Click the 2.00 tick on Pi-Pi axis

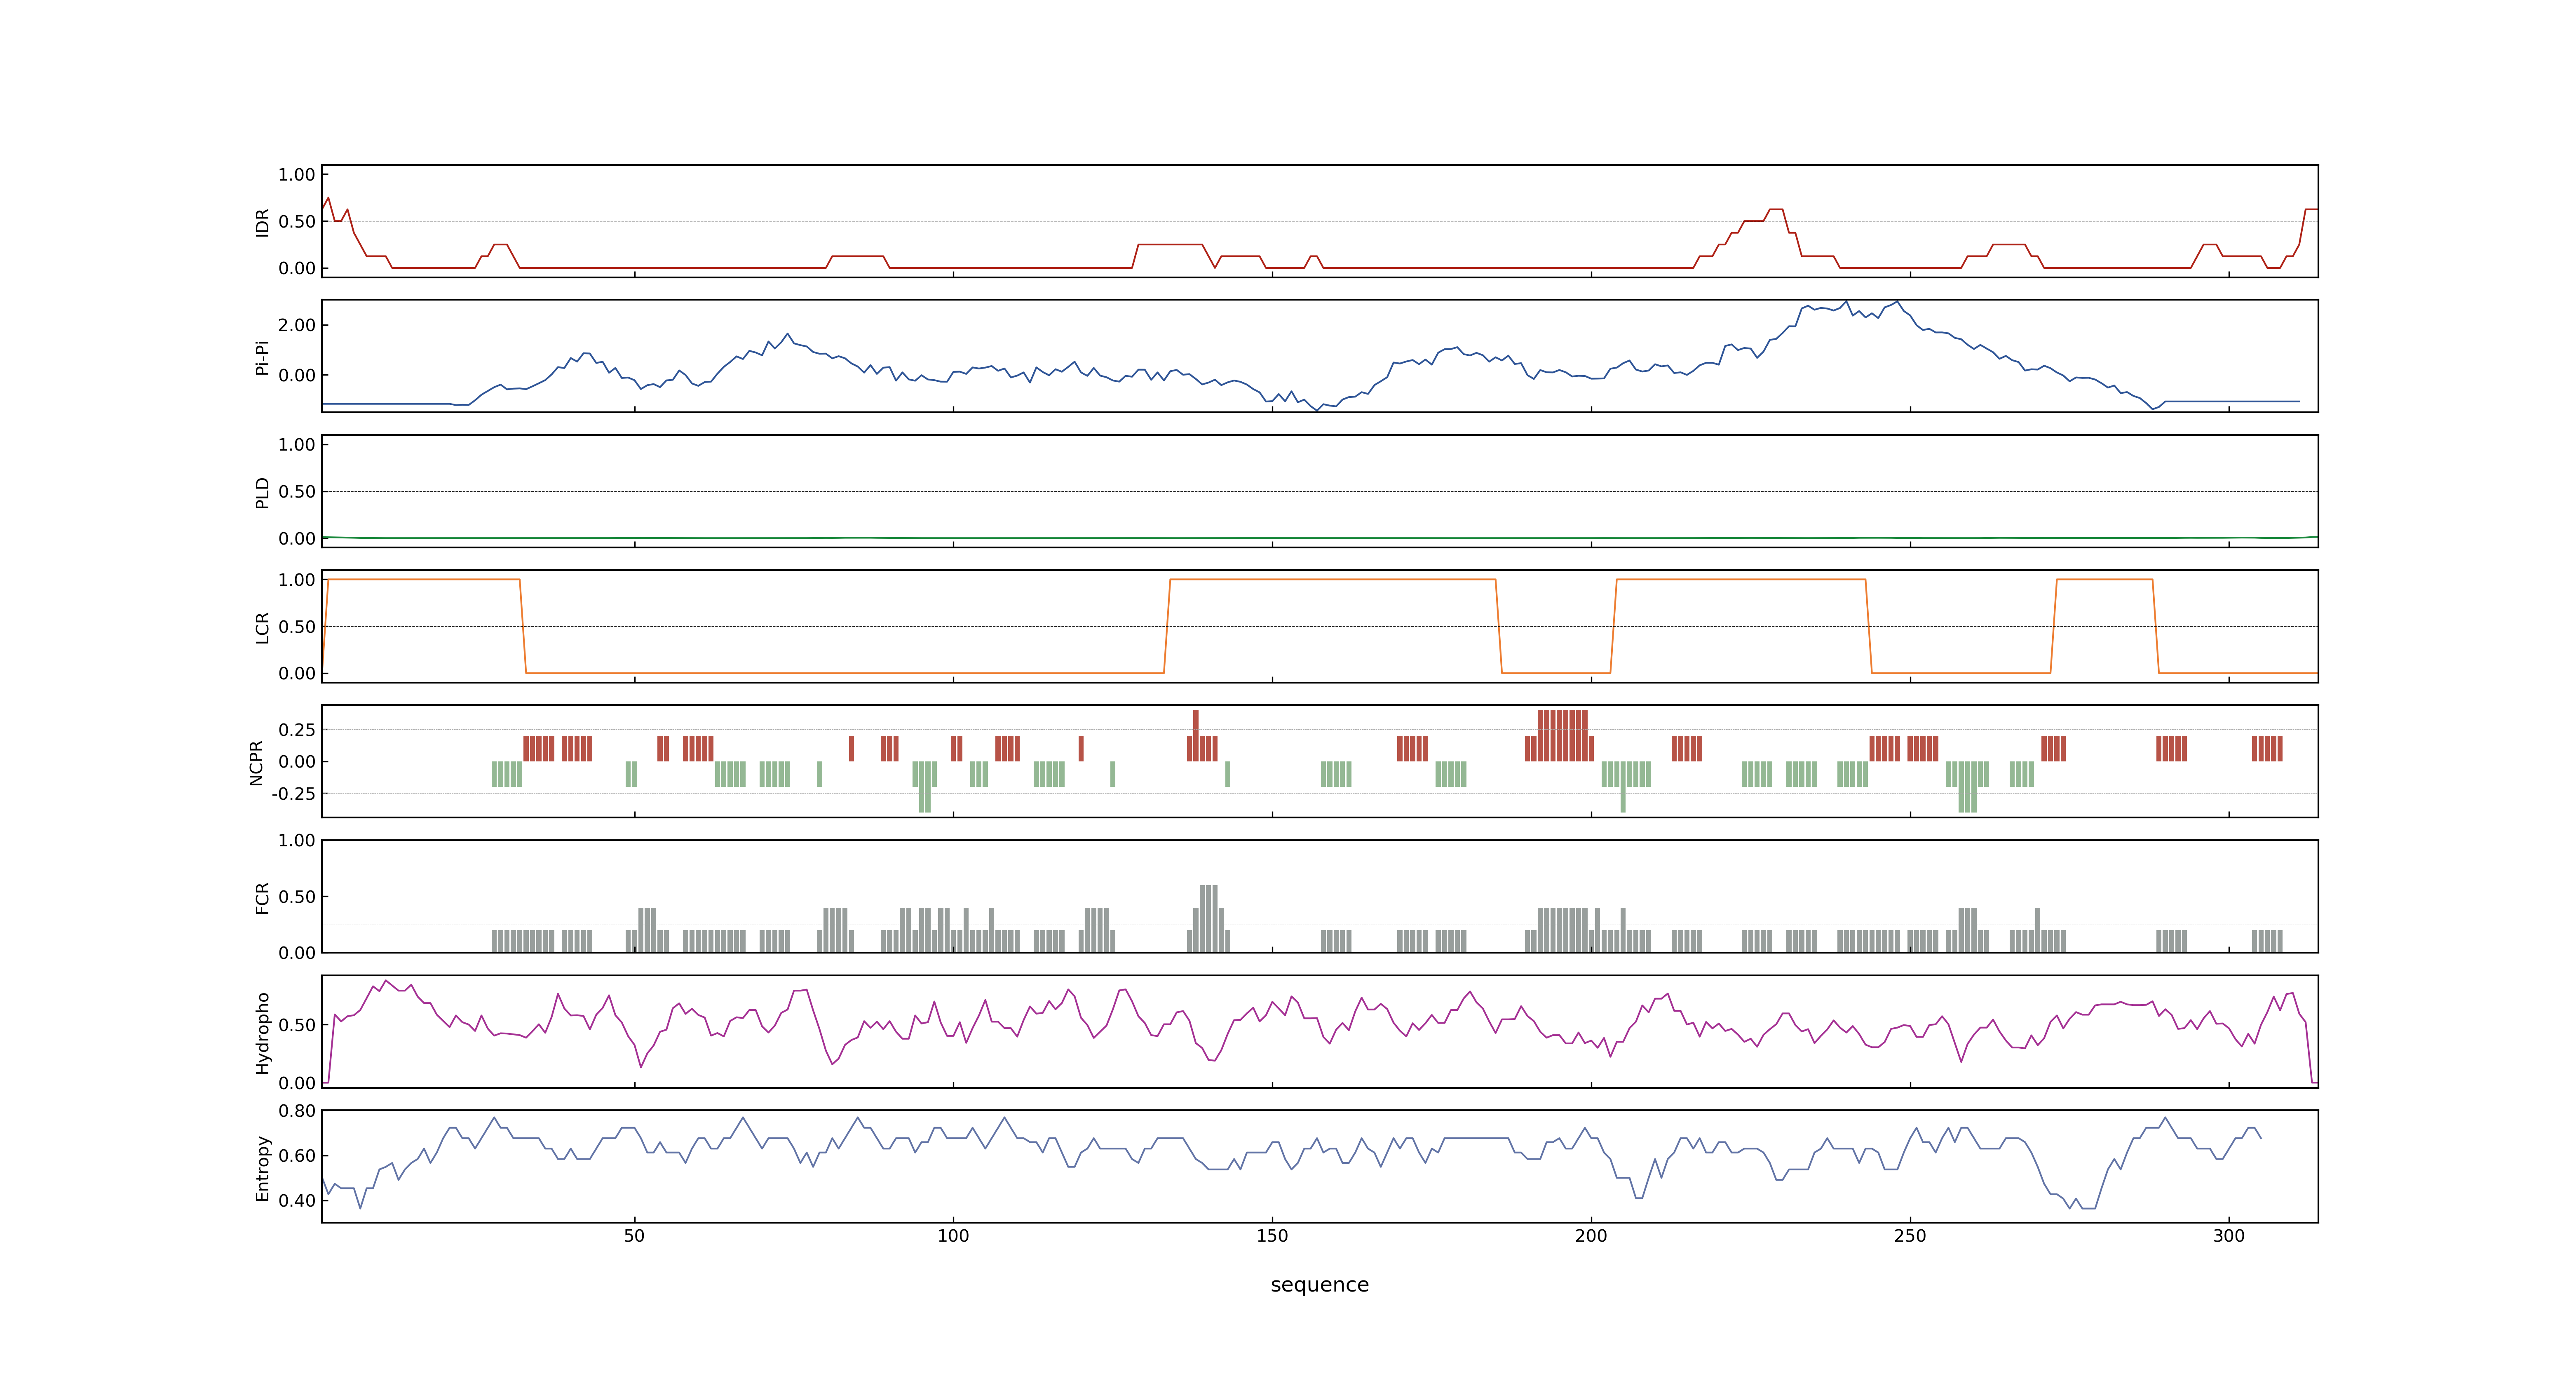(297, 325)
